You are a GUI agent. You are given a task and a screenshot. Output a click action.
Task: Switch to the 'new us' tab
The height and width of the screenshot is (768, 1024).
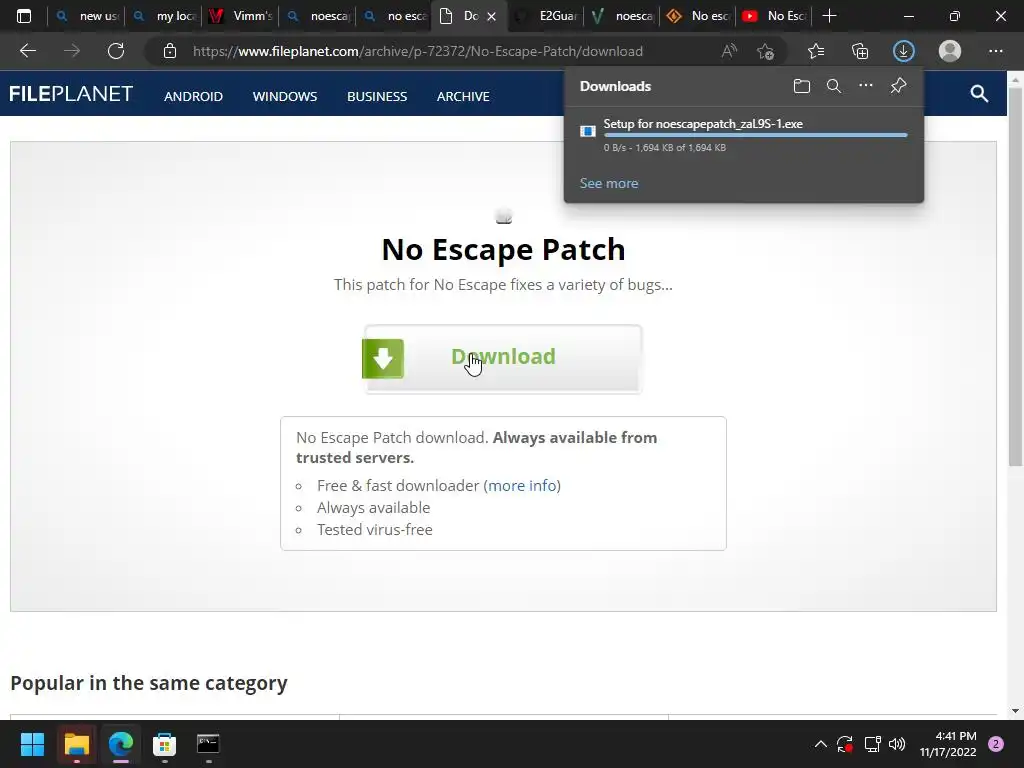[88, 16]
